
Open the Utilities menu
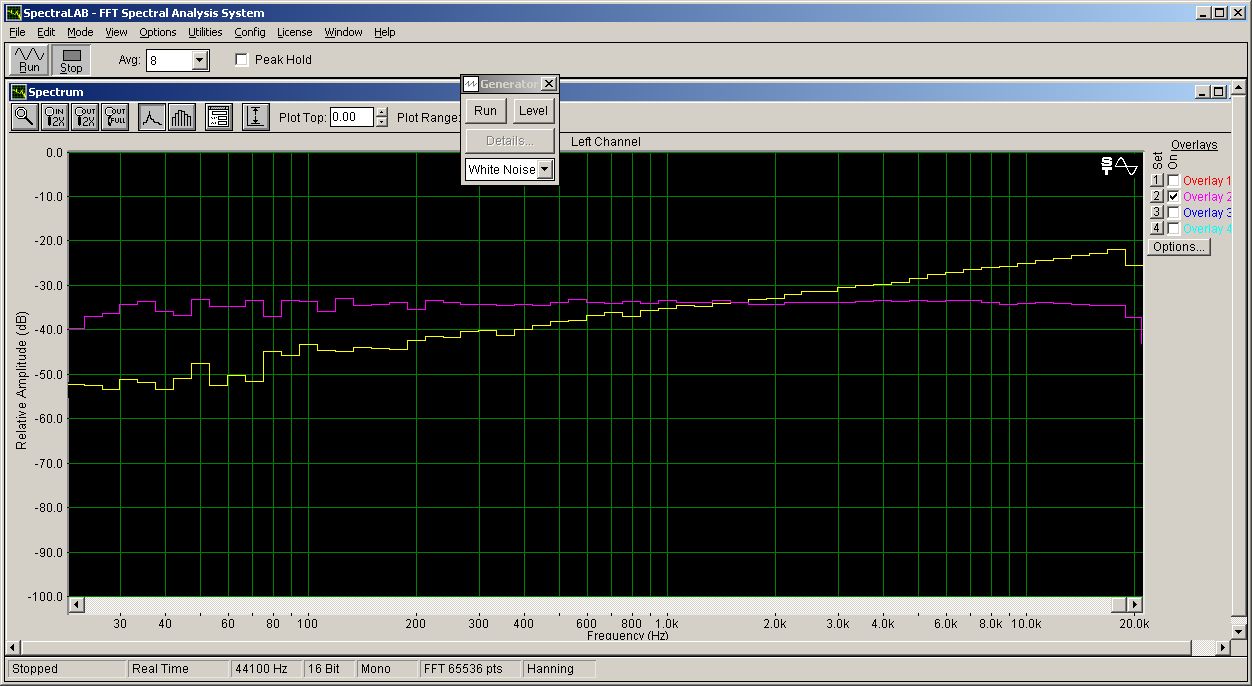[x=205, y=32]
